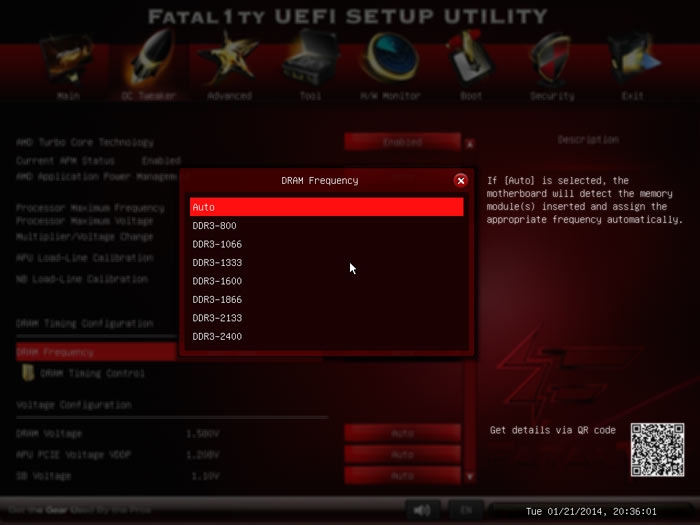This screenshot has width=700, height=525.
Task: Click the Security tab label
Action: (552, 96)
